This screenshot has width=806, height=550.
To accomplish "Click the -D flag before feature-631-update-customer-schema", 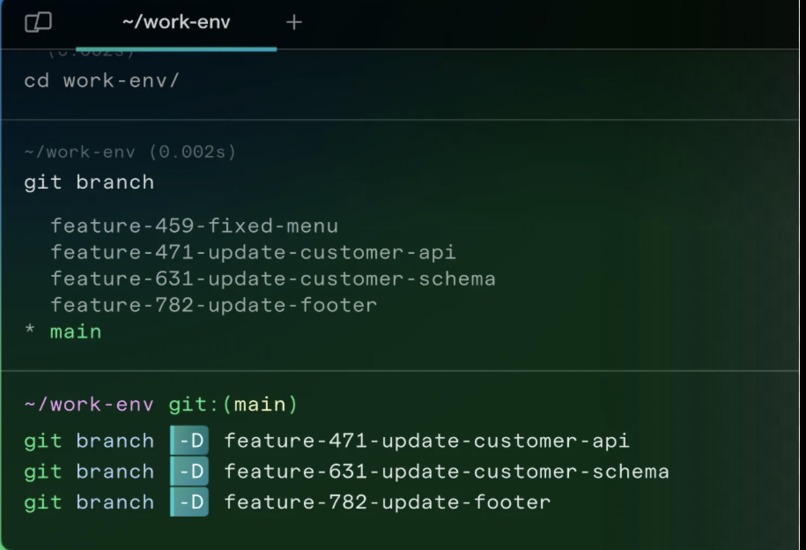I will pos(189,471).
